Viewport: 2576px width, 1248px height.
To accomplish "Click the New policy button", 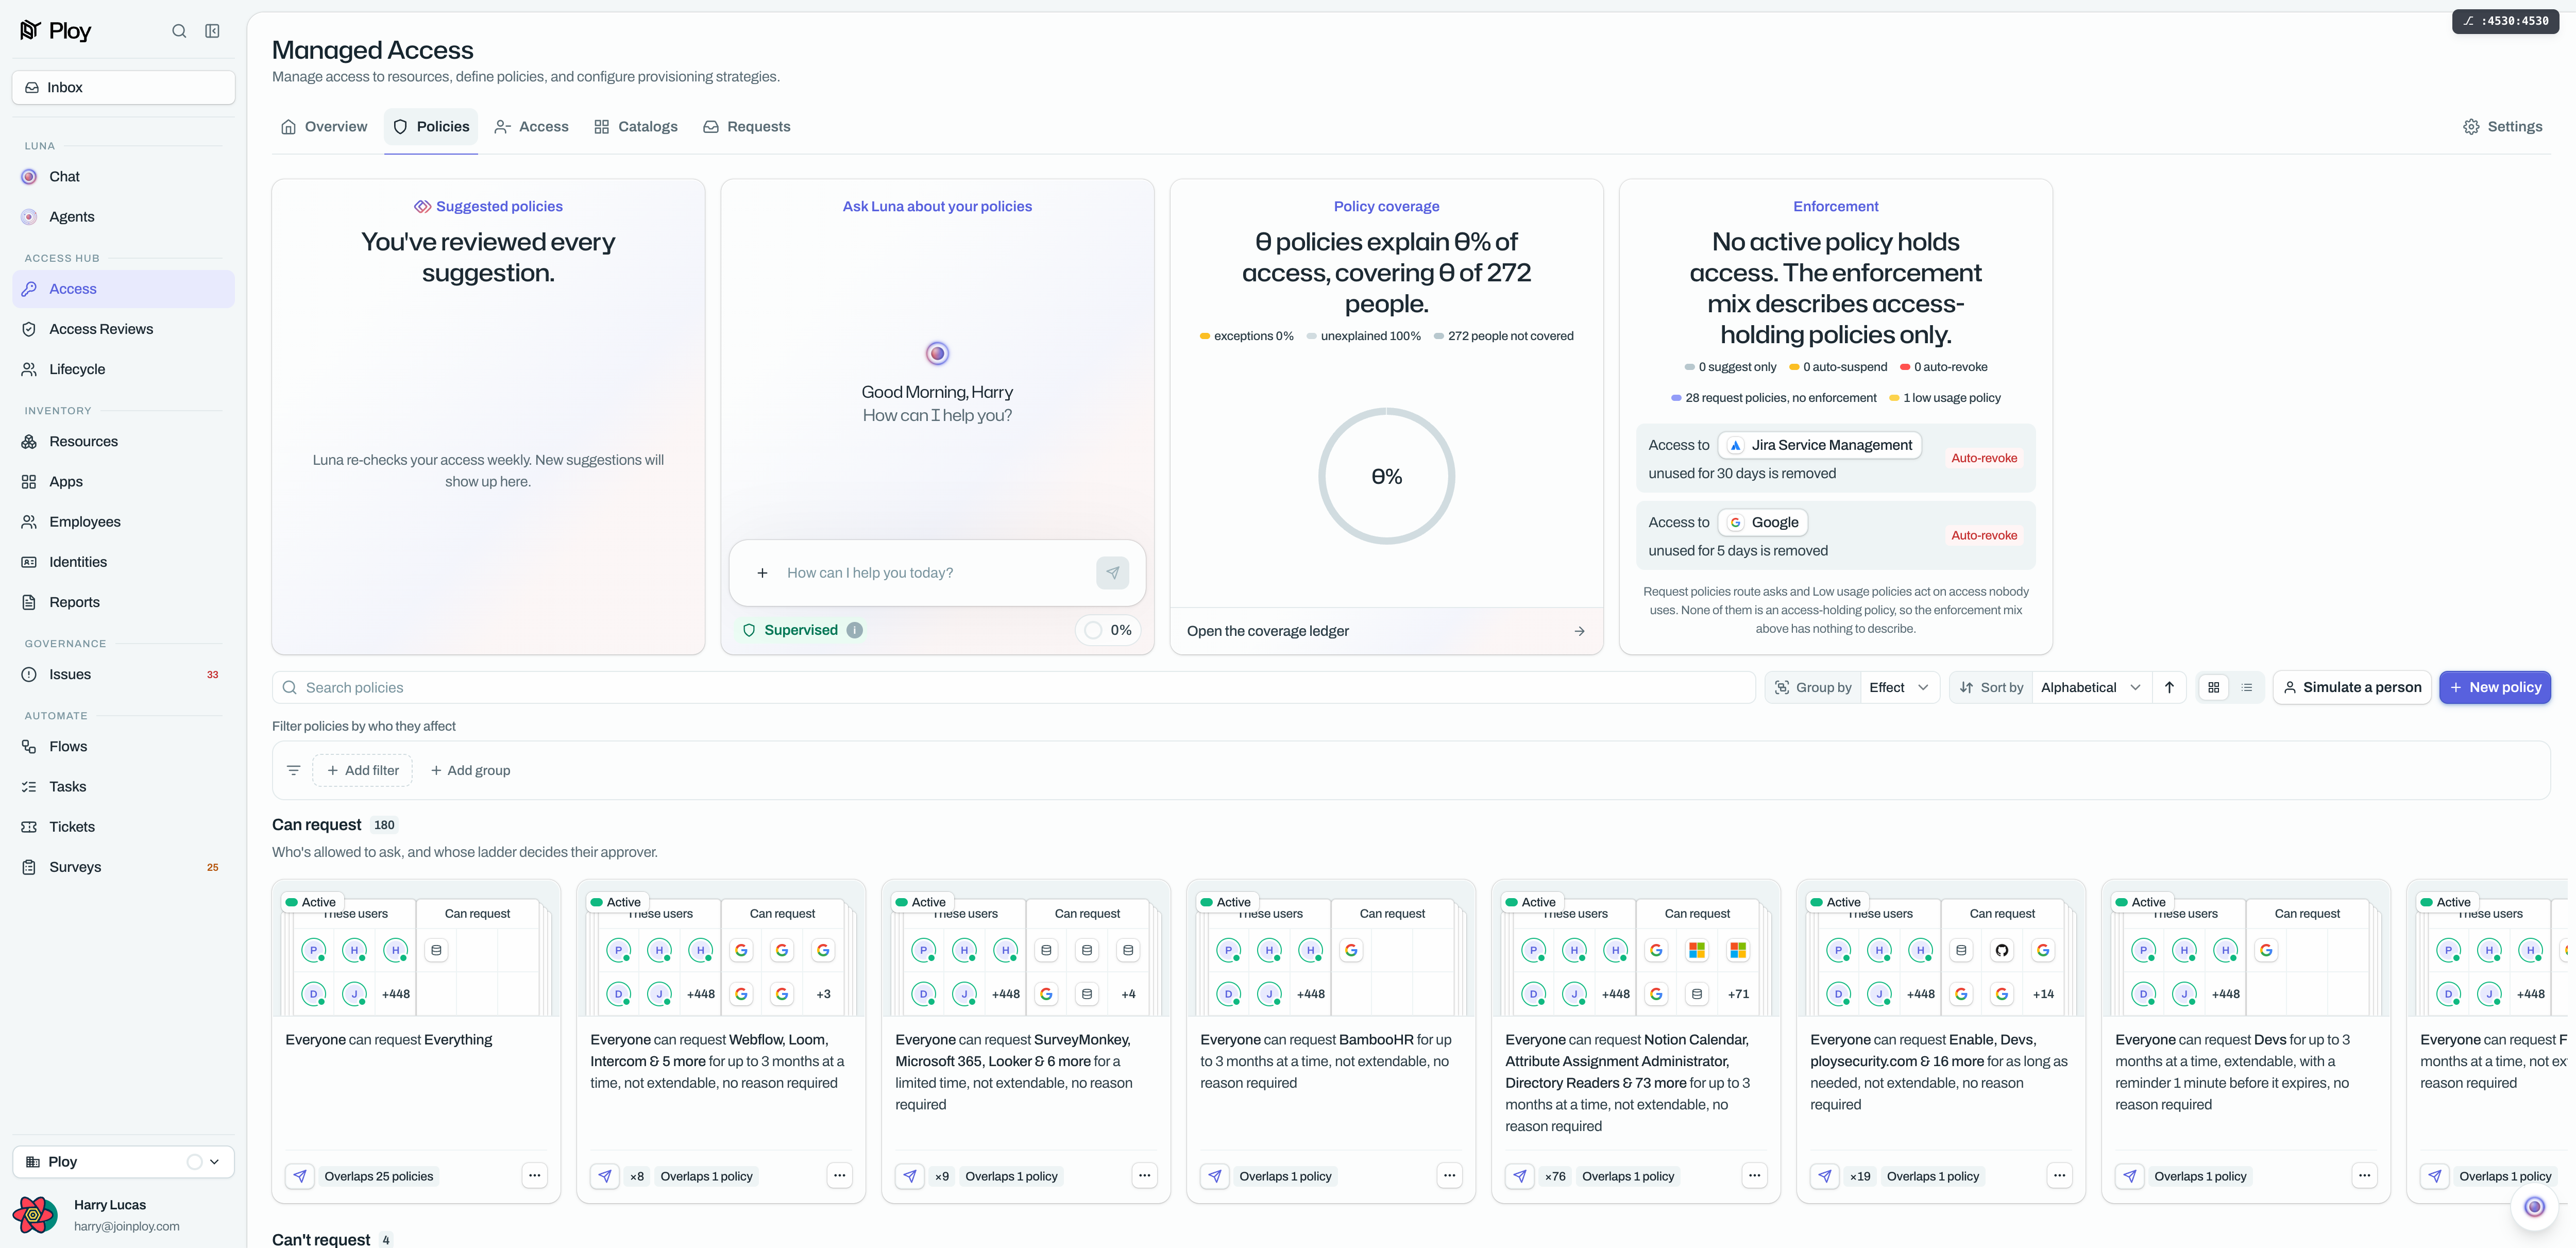I will (x=2494, y=688).
